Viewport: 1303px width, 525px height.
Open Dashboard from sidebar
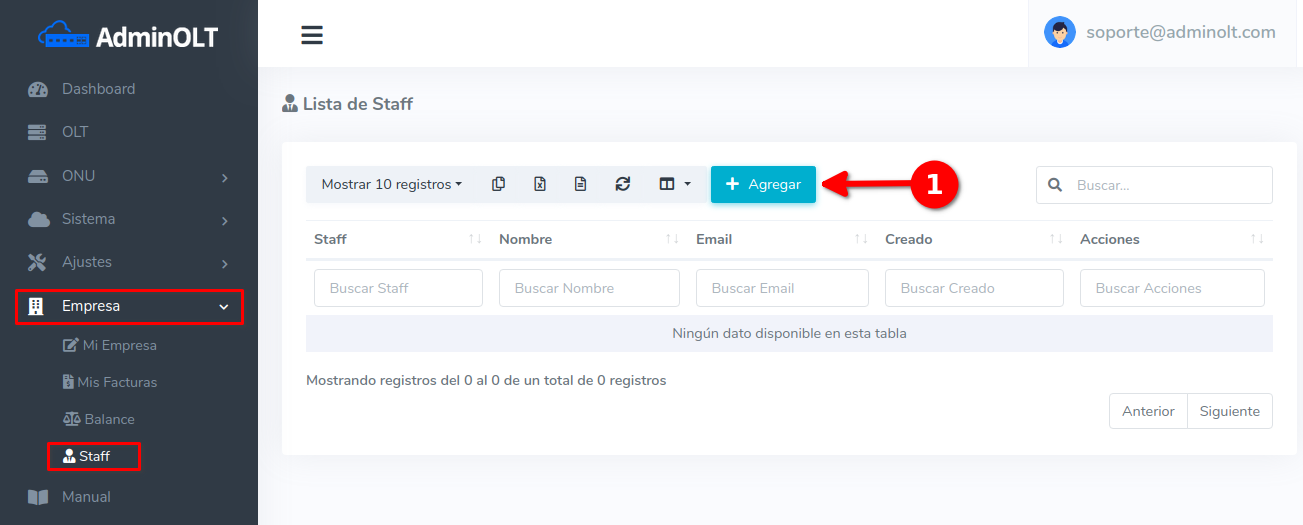98,89
